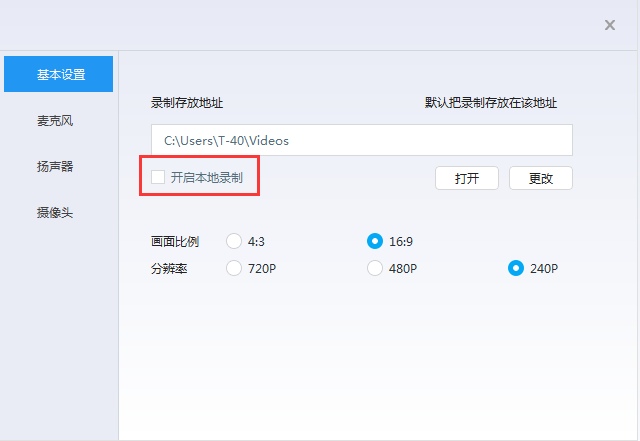Go to the 扬声器 settings tab
Screen dimensions: 640x441
[x=55, y=167]
